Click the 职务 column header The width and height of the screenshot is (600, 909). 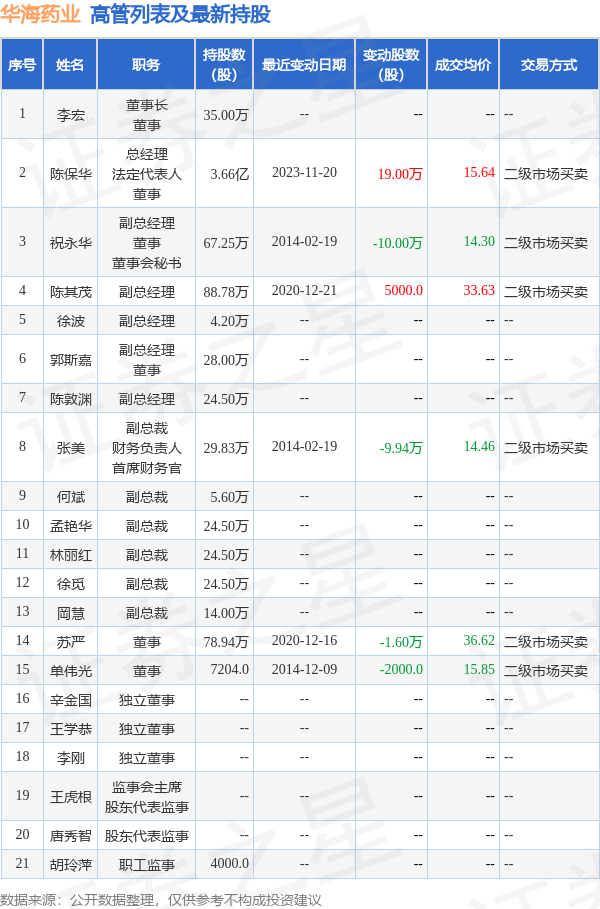point(146,65)
